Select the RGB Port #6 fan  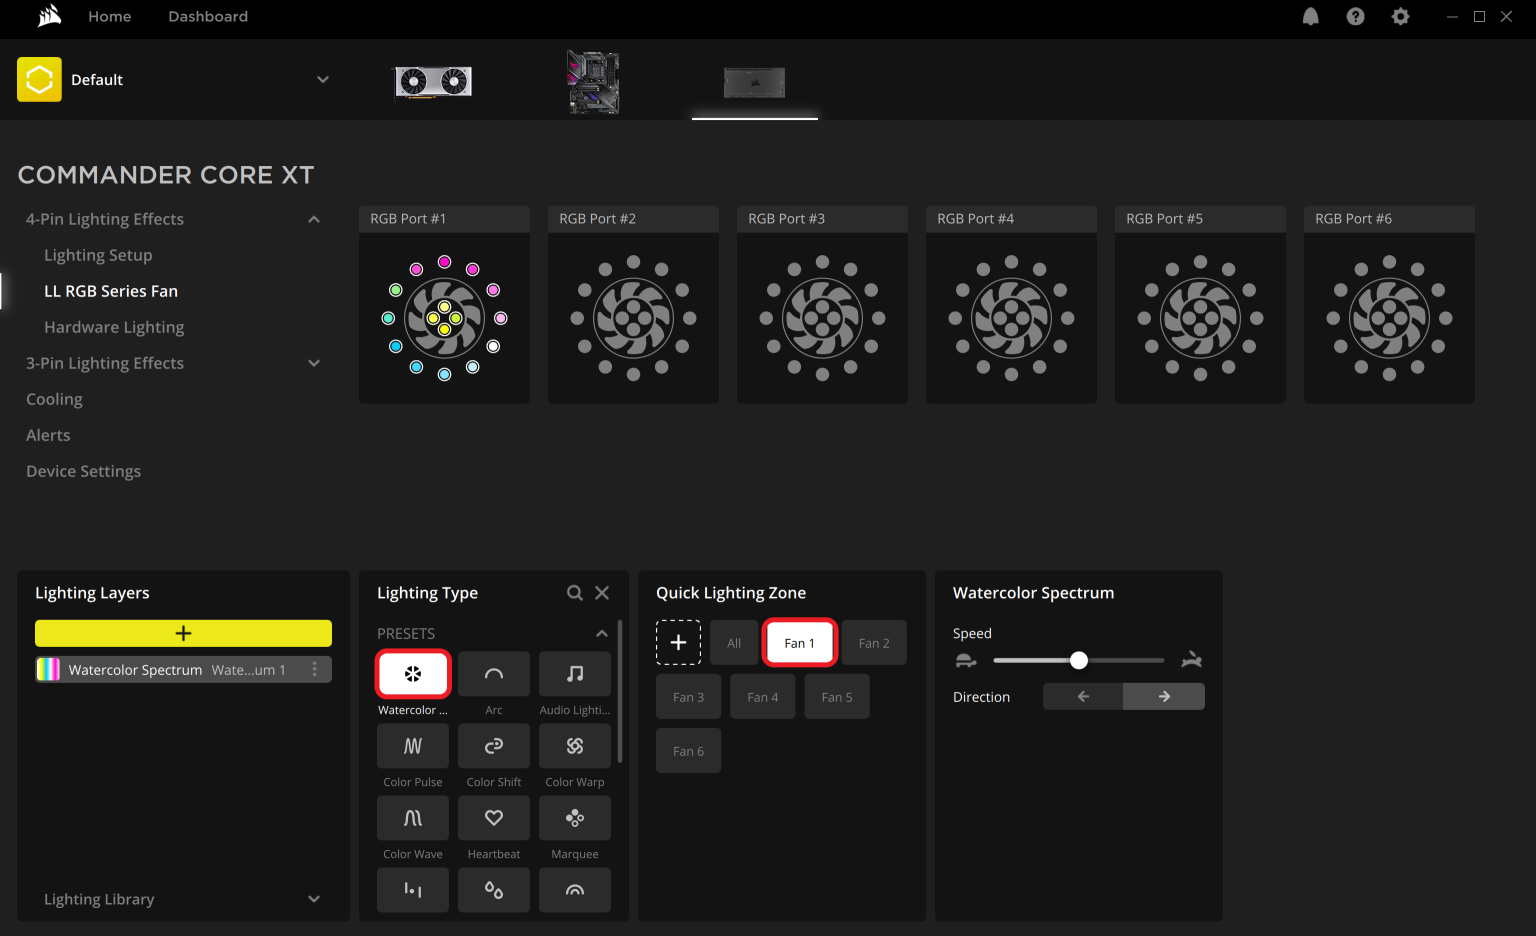point(1389,318)
